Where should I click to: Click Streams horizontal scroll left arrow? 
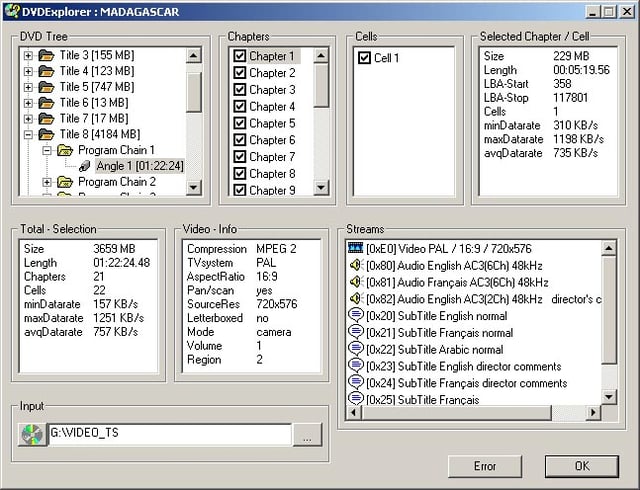click(353, 413)
